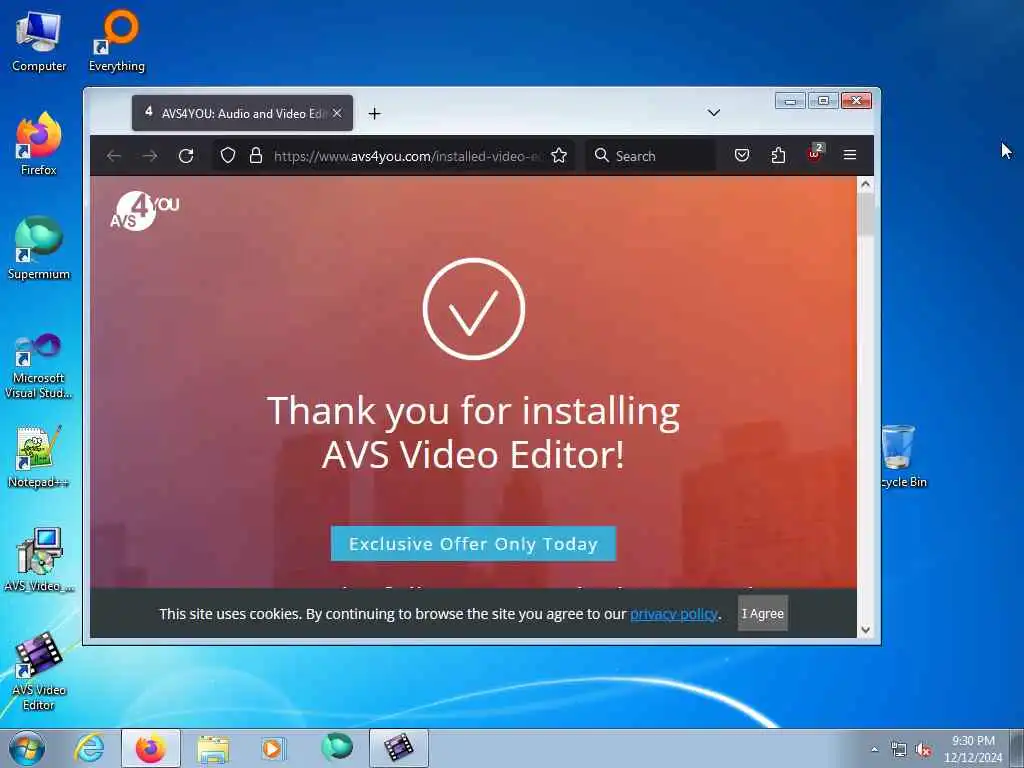
Task: Open Supermium from the taskbar
Action: click(336, 747)
